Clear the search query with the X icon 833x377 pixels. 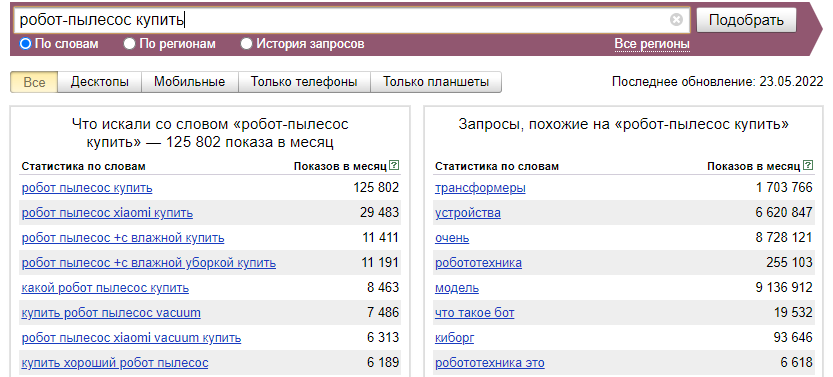(x=676, y=20)
